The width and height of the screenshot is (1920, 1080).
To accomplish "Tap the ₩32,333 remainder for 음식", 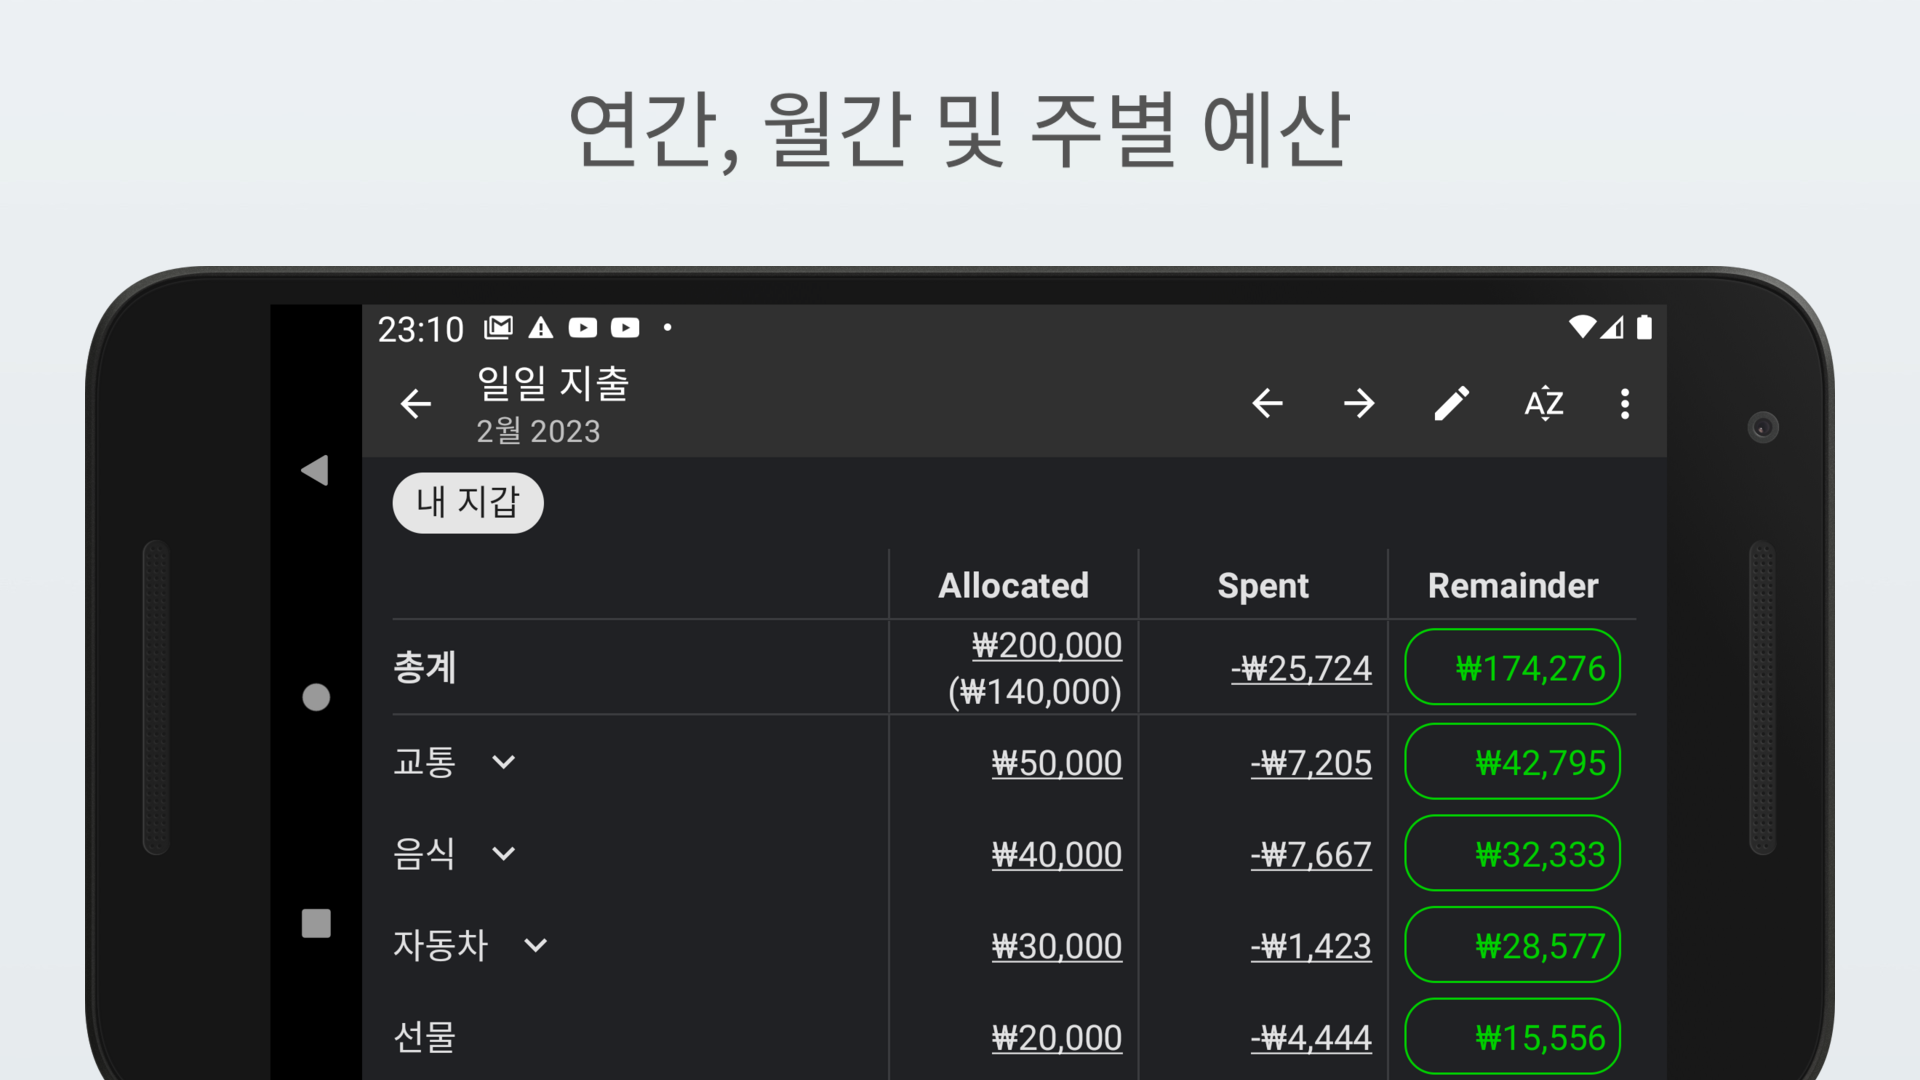I will pyautogui.click(x=1512, y=854).
